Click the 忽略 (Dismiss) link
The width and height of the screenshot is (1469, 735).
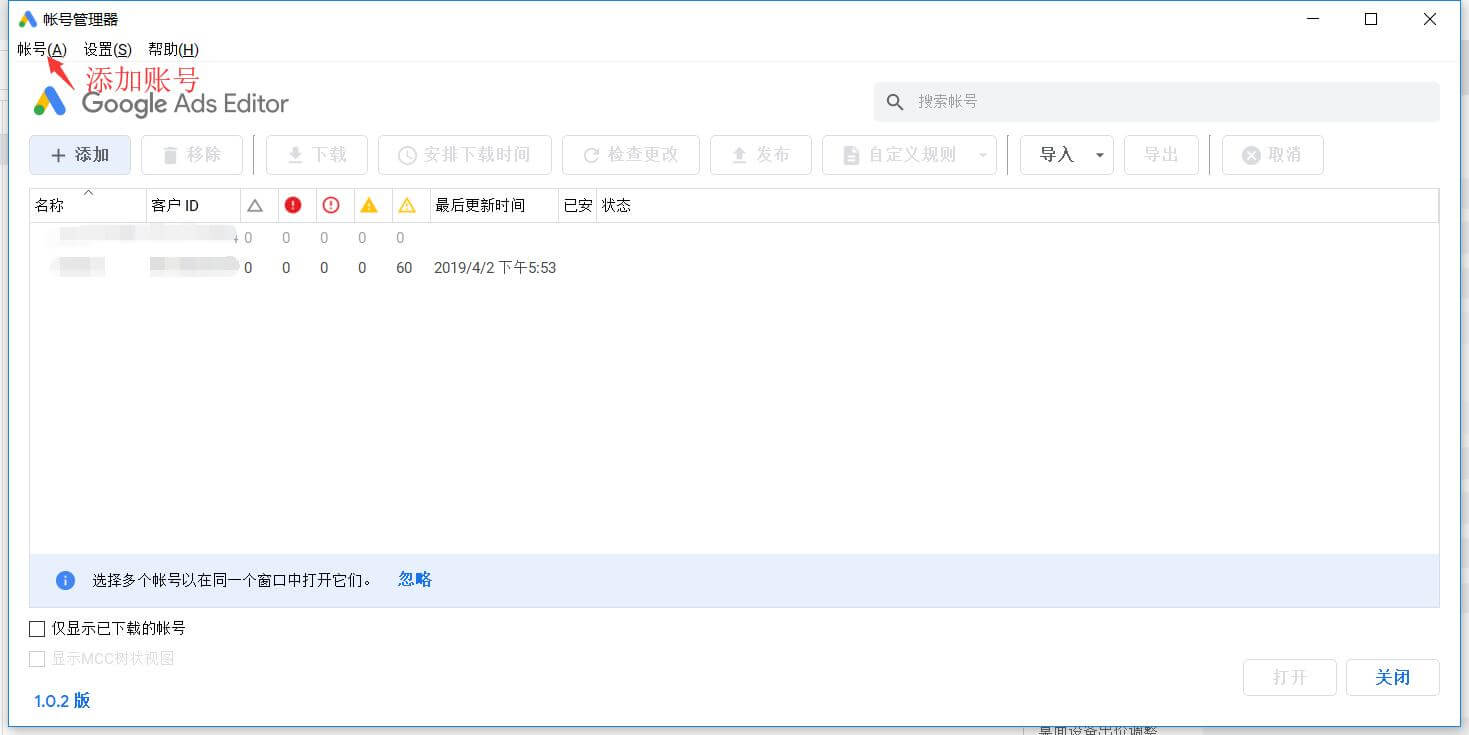click(414, 579)
